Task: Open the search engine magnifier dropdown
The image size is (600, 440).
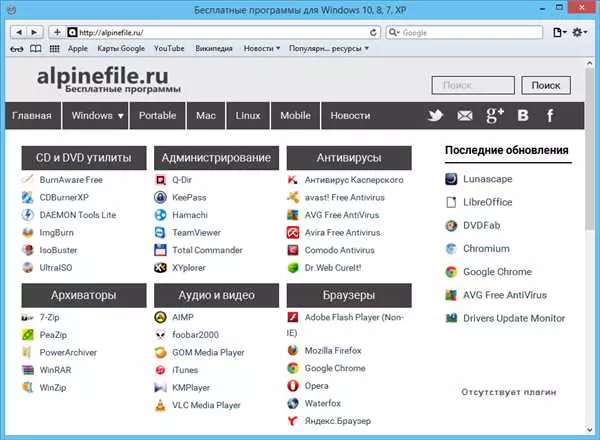Action: point(394,33)
